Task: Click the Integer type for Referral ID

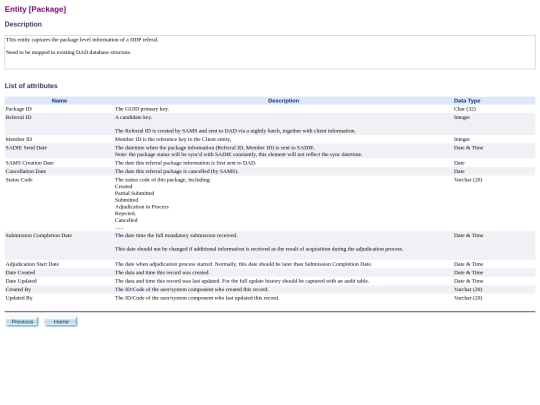Action: [x=461, y=117]
